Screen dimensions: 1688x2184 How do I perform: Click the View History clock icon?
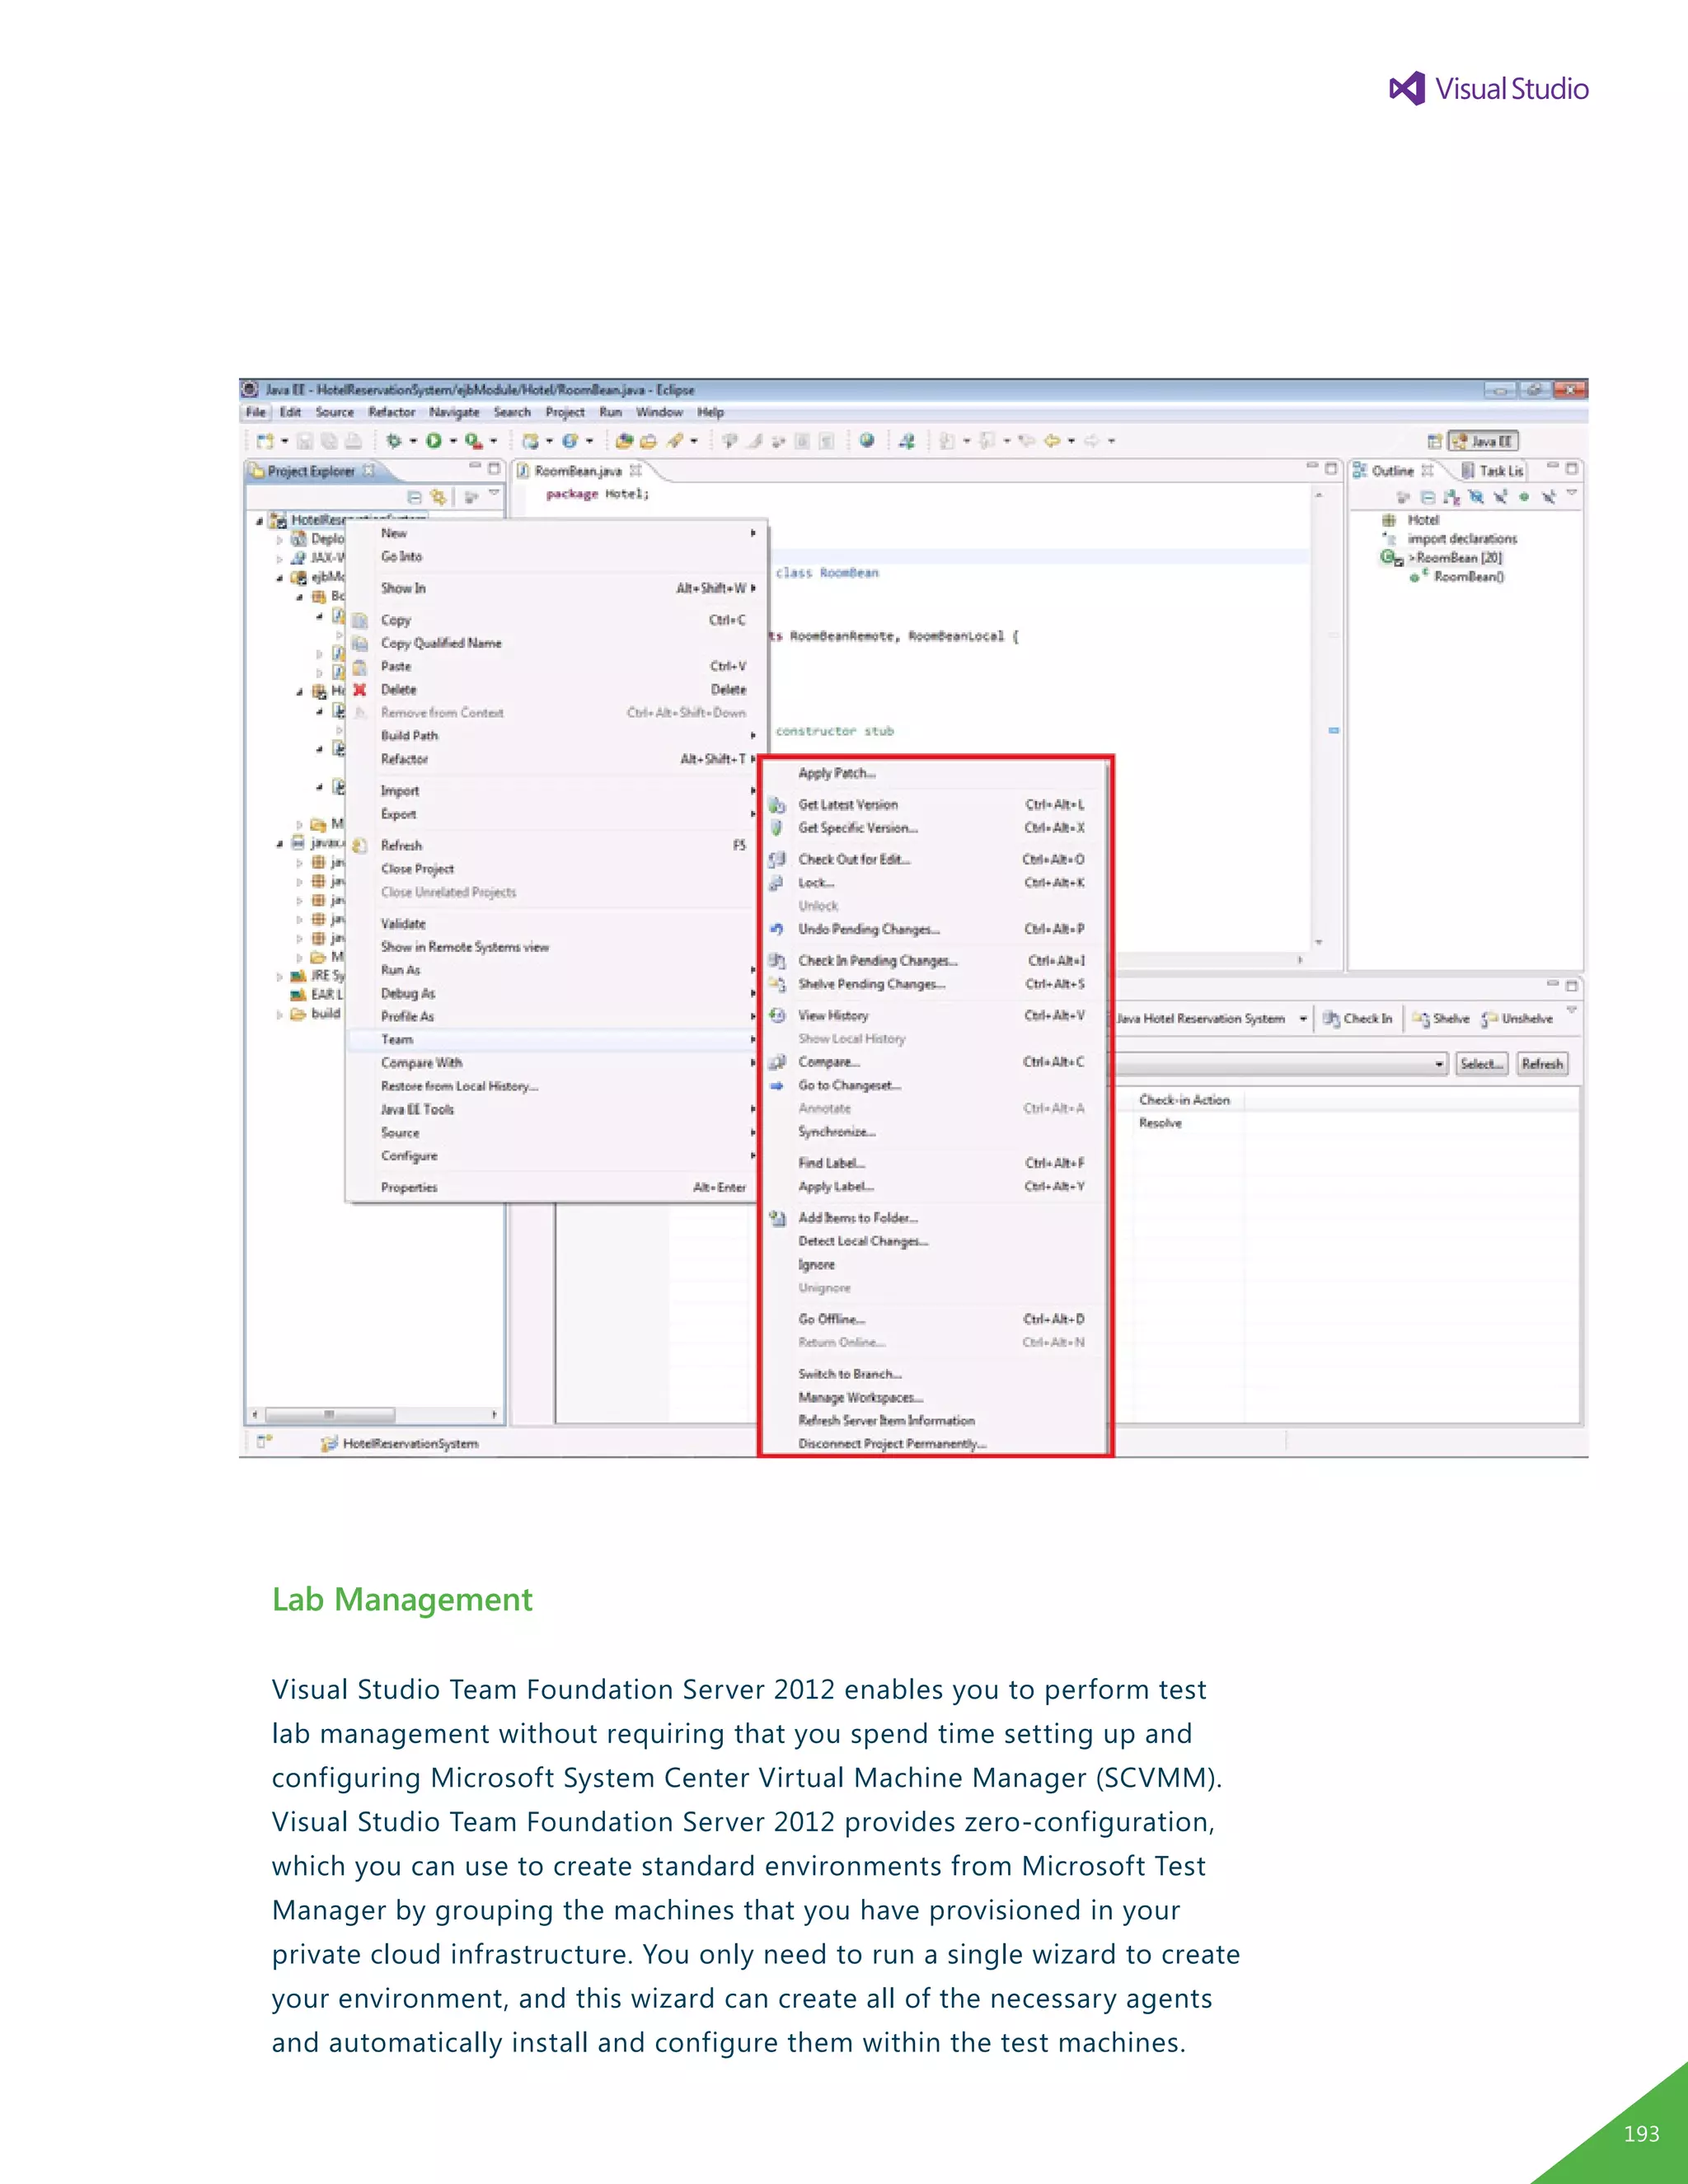tap(777, 1015)
